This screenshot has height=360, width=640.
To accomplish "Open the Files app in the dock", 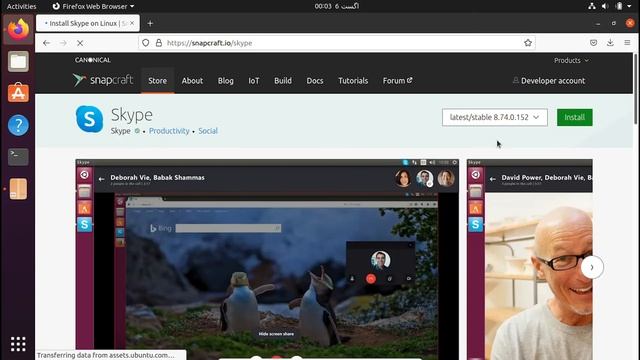I will tap(18, 61).
